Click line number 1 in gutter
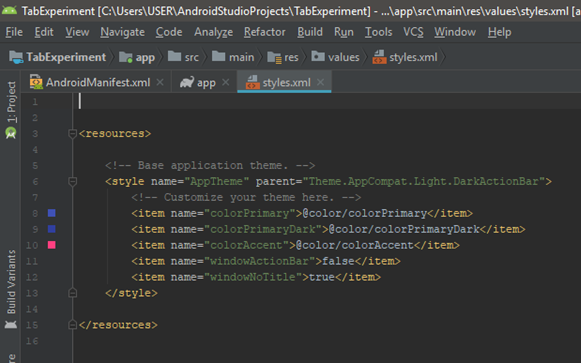Image resolution: width=581 pixels, height=363 pixels. [x=35, y=101]
